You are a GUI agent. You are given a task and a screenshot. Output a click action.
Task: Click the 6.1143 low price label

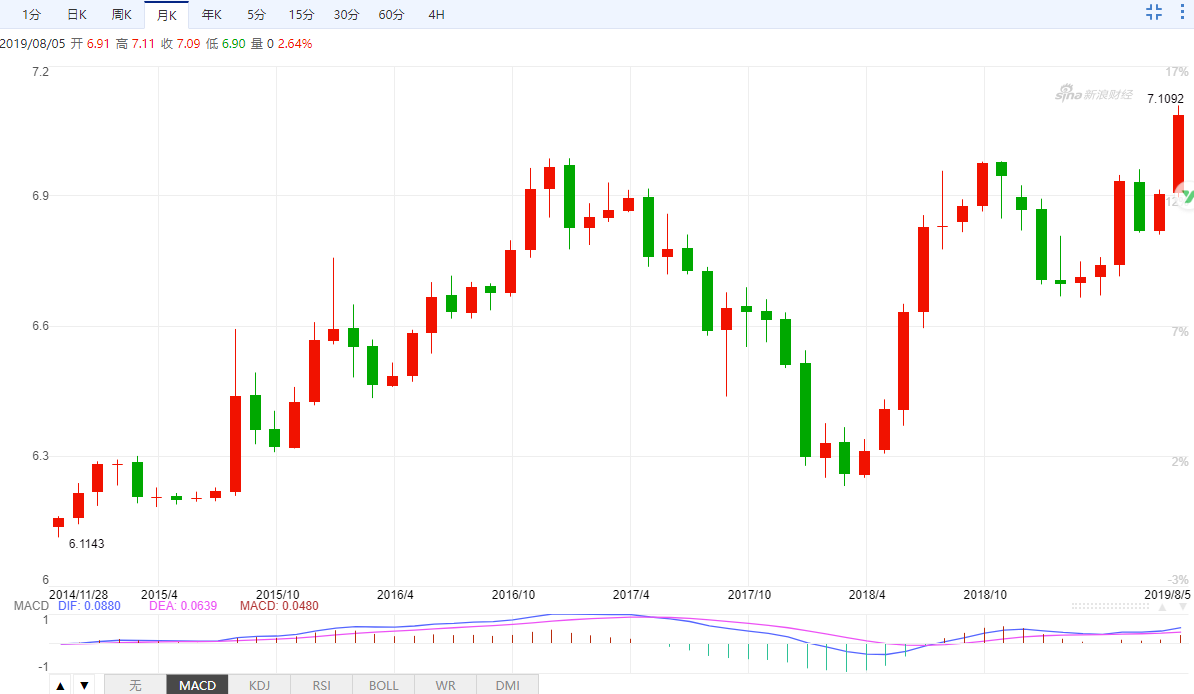click(x=86, y=543)
